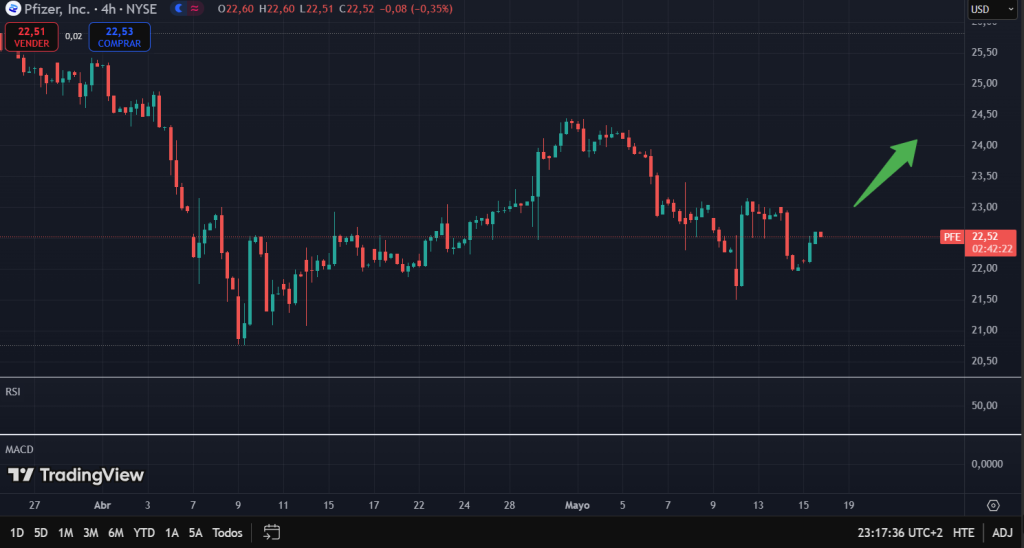This screenshot has width=1024, height=548.
Task: Click the Pfizer, Inc. symbol title
Action: pyautogui.click(x=57, y=9)
